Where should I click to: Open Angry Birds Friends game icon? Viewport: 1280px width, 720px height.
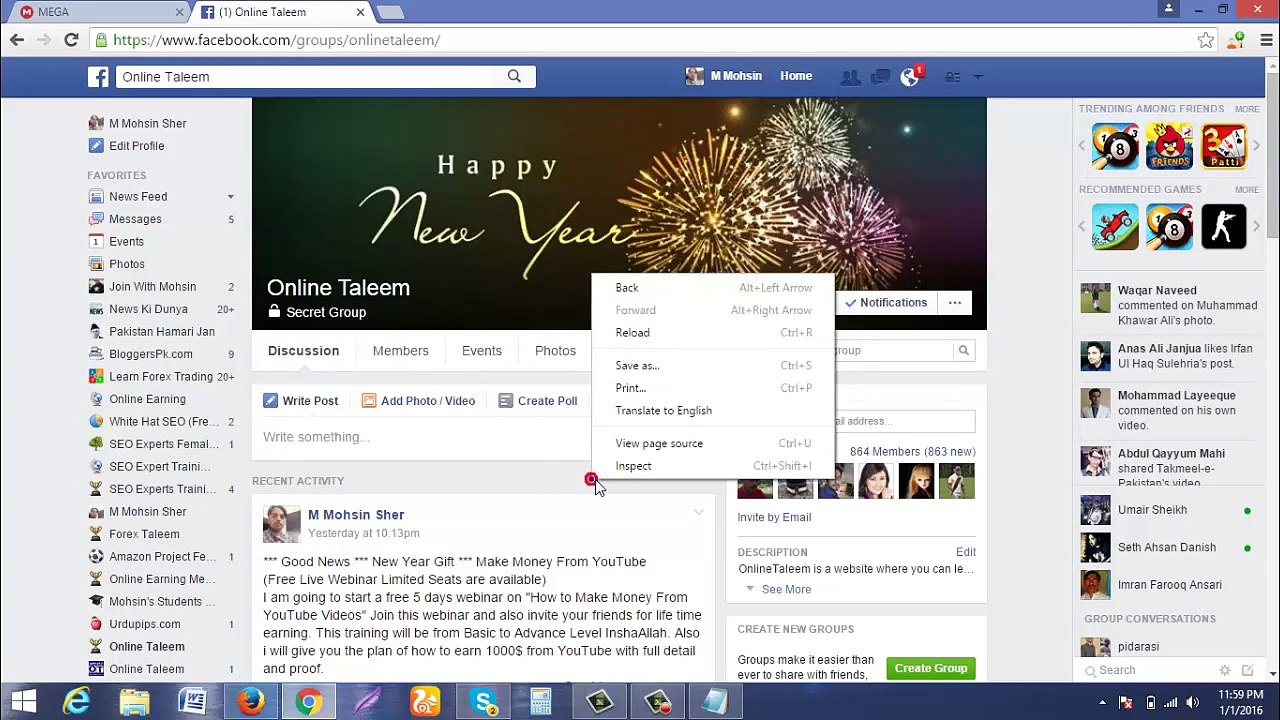1169,146
